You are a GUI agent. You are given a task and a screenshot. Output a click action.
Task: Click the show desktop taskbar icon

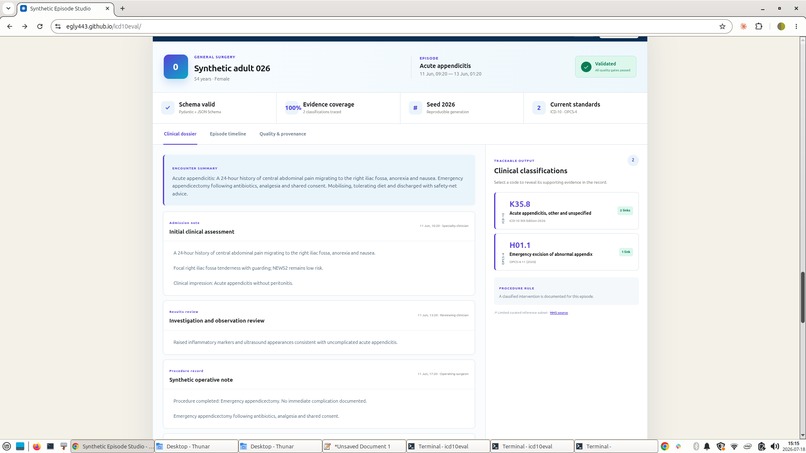click(20, 446)
